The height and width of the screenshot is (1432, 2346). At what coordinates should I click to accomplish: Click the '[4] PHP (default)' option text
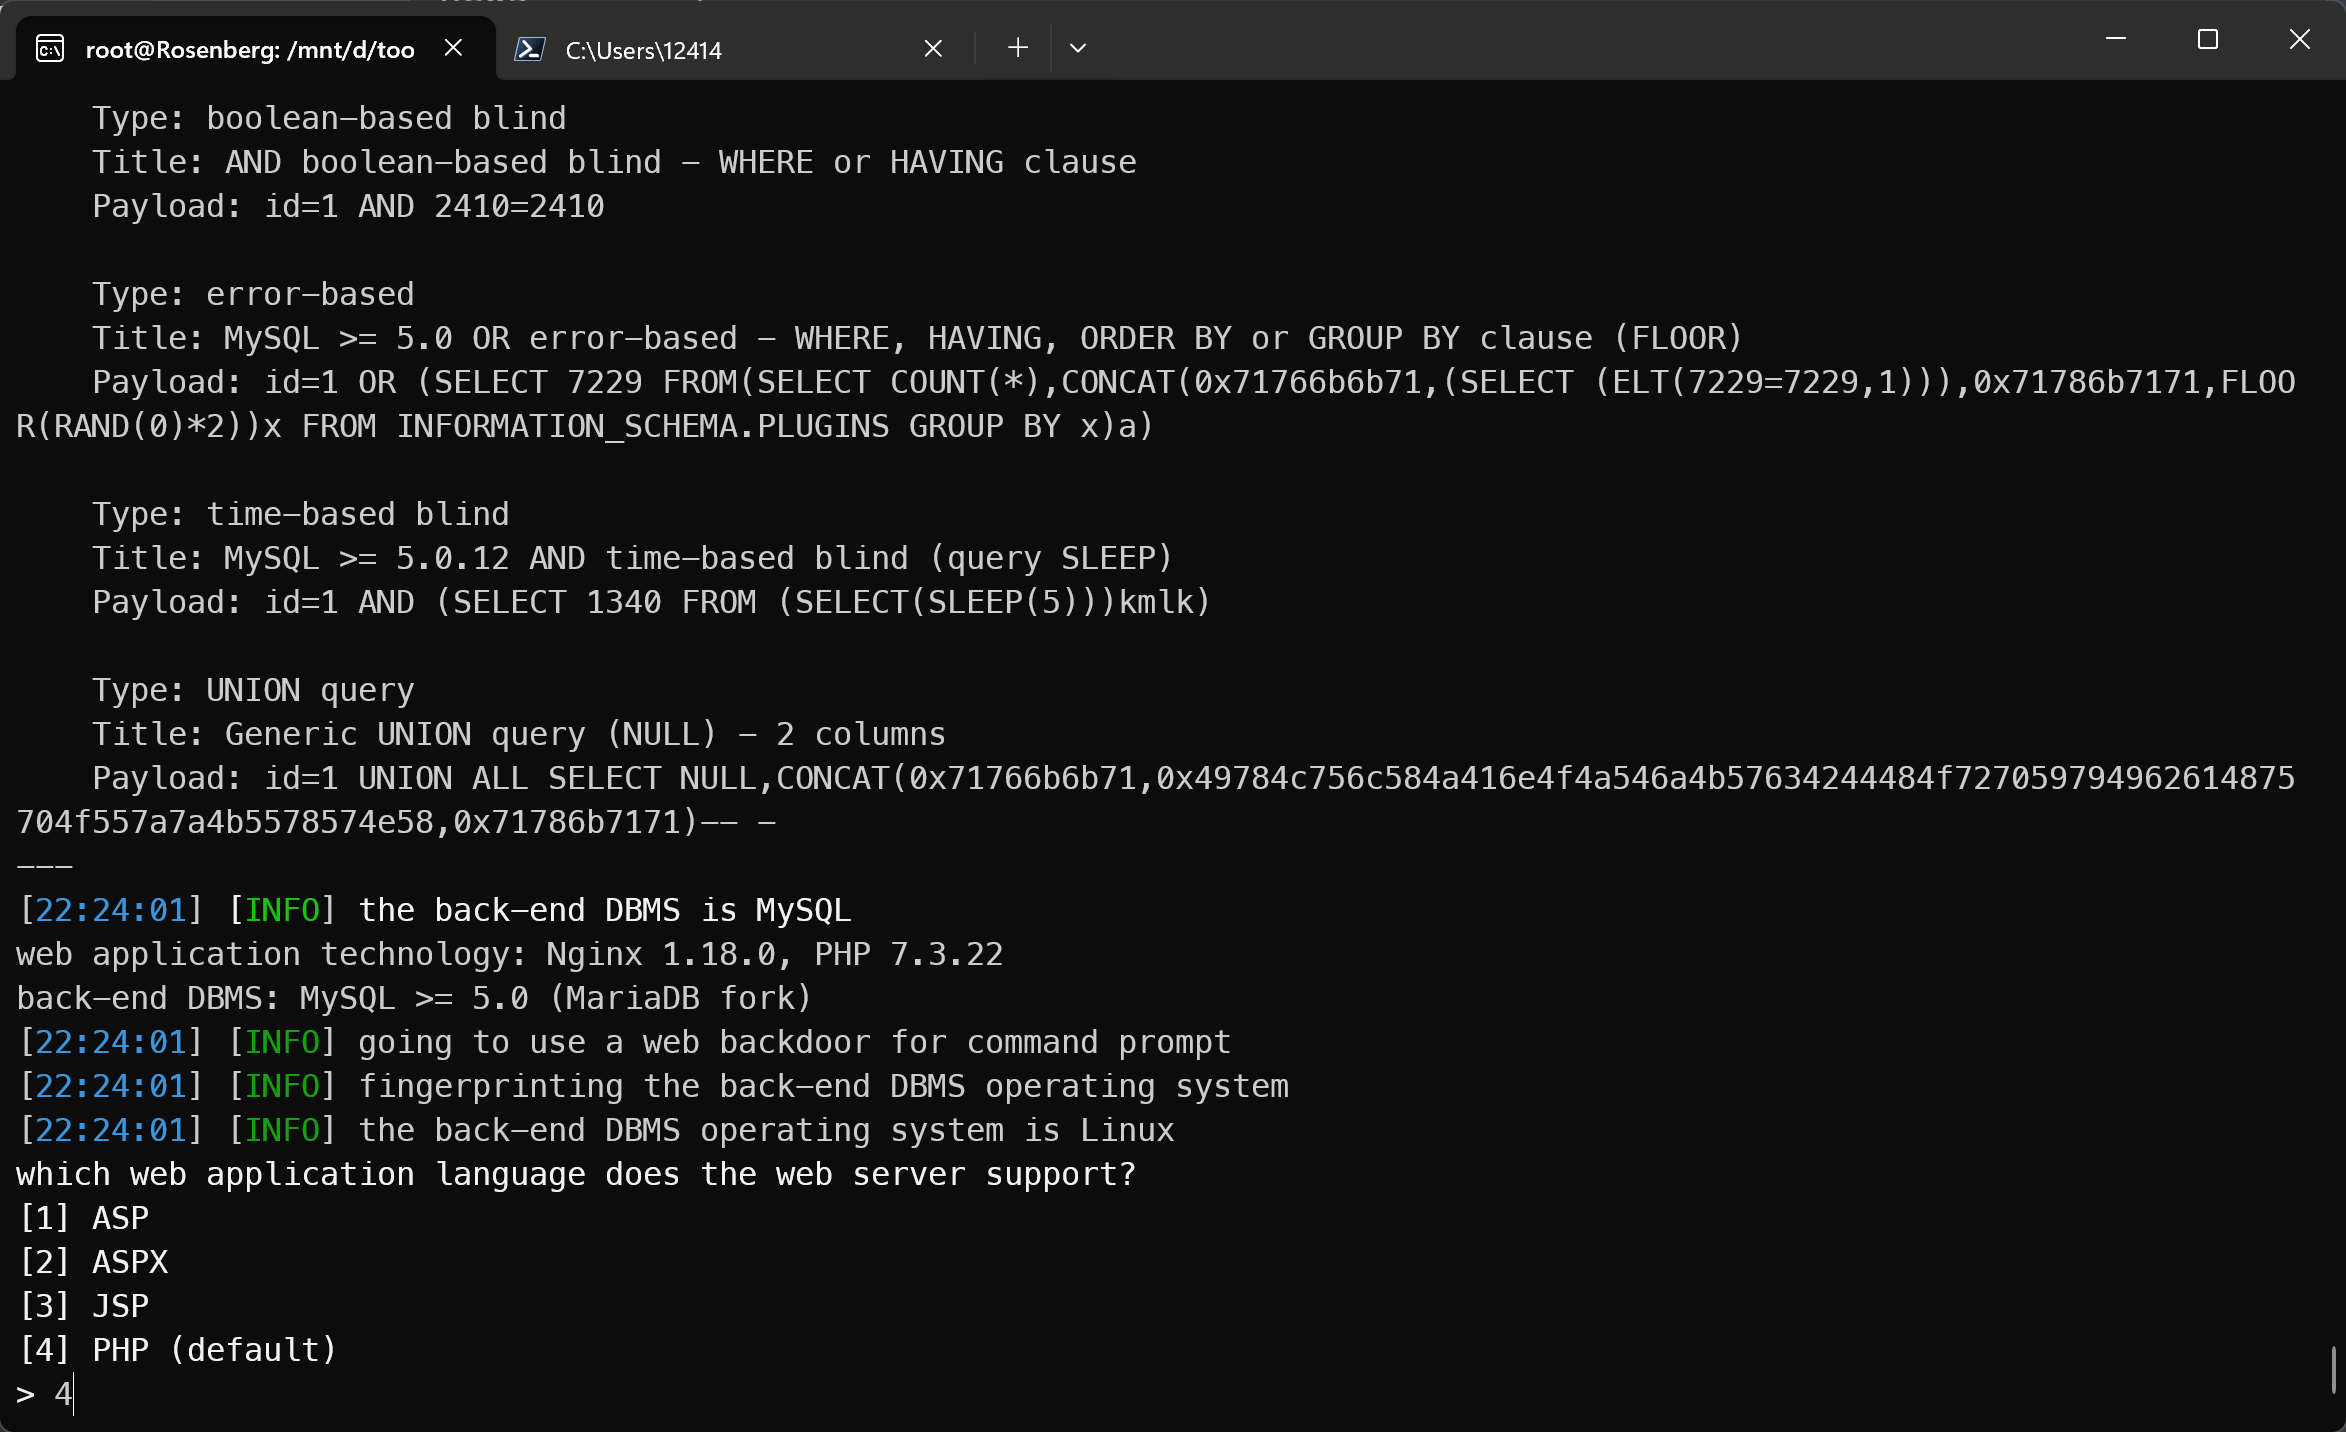178,1349
